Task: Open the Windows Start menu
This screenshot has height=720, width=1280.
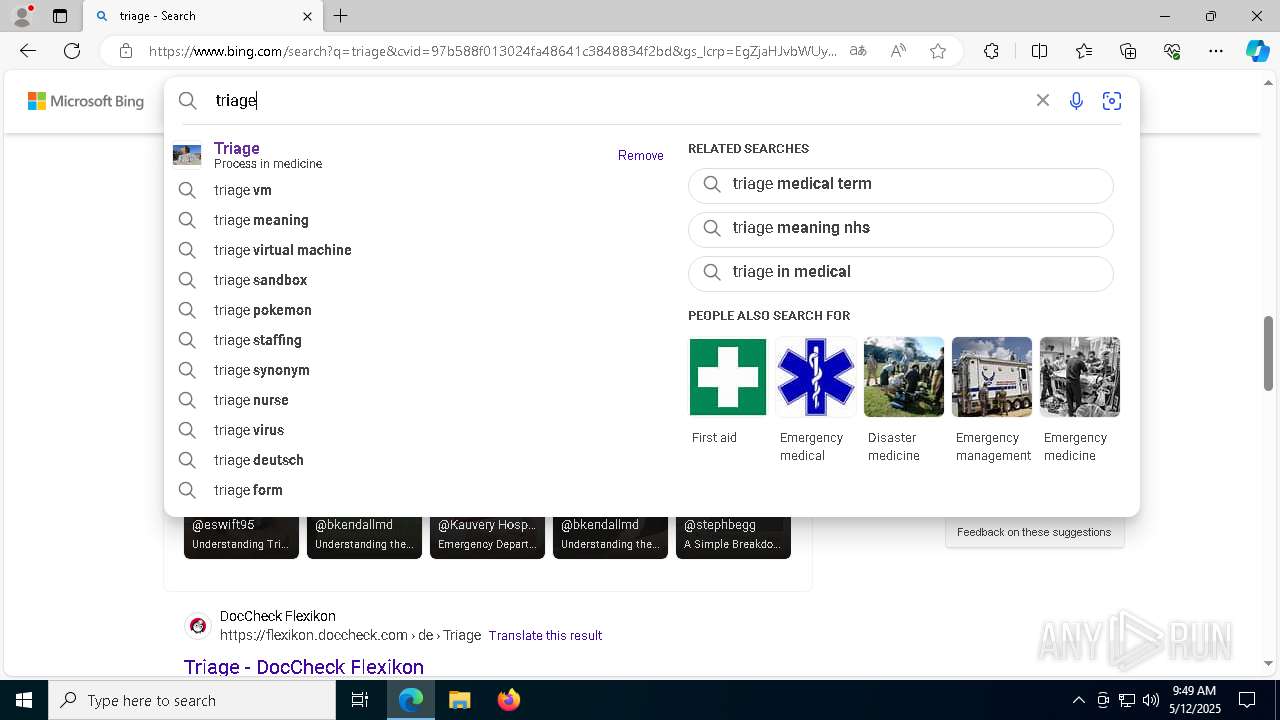Action: 24,700
